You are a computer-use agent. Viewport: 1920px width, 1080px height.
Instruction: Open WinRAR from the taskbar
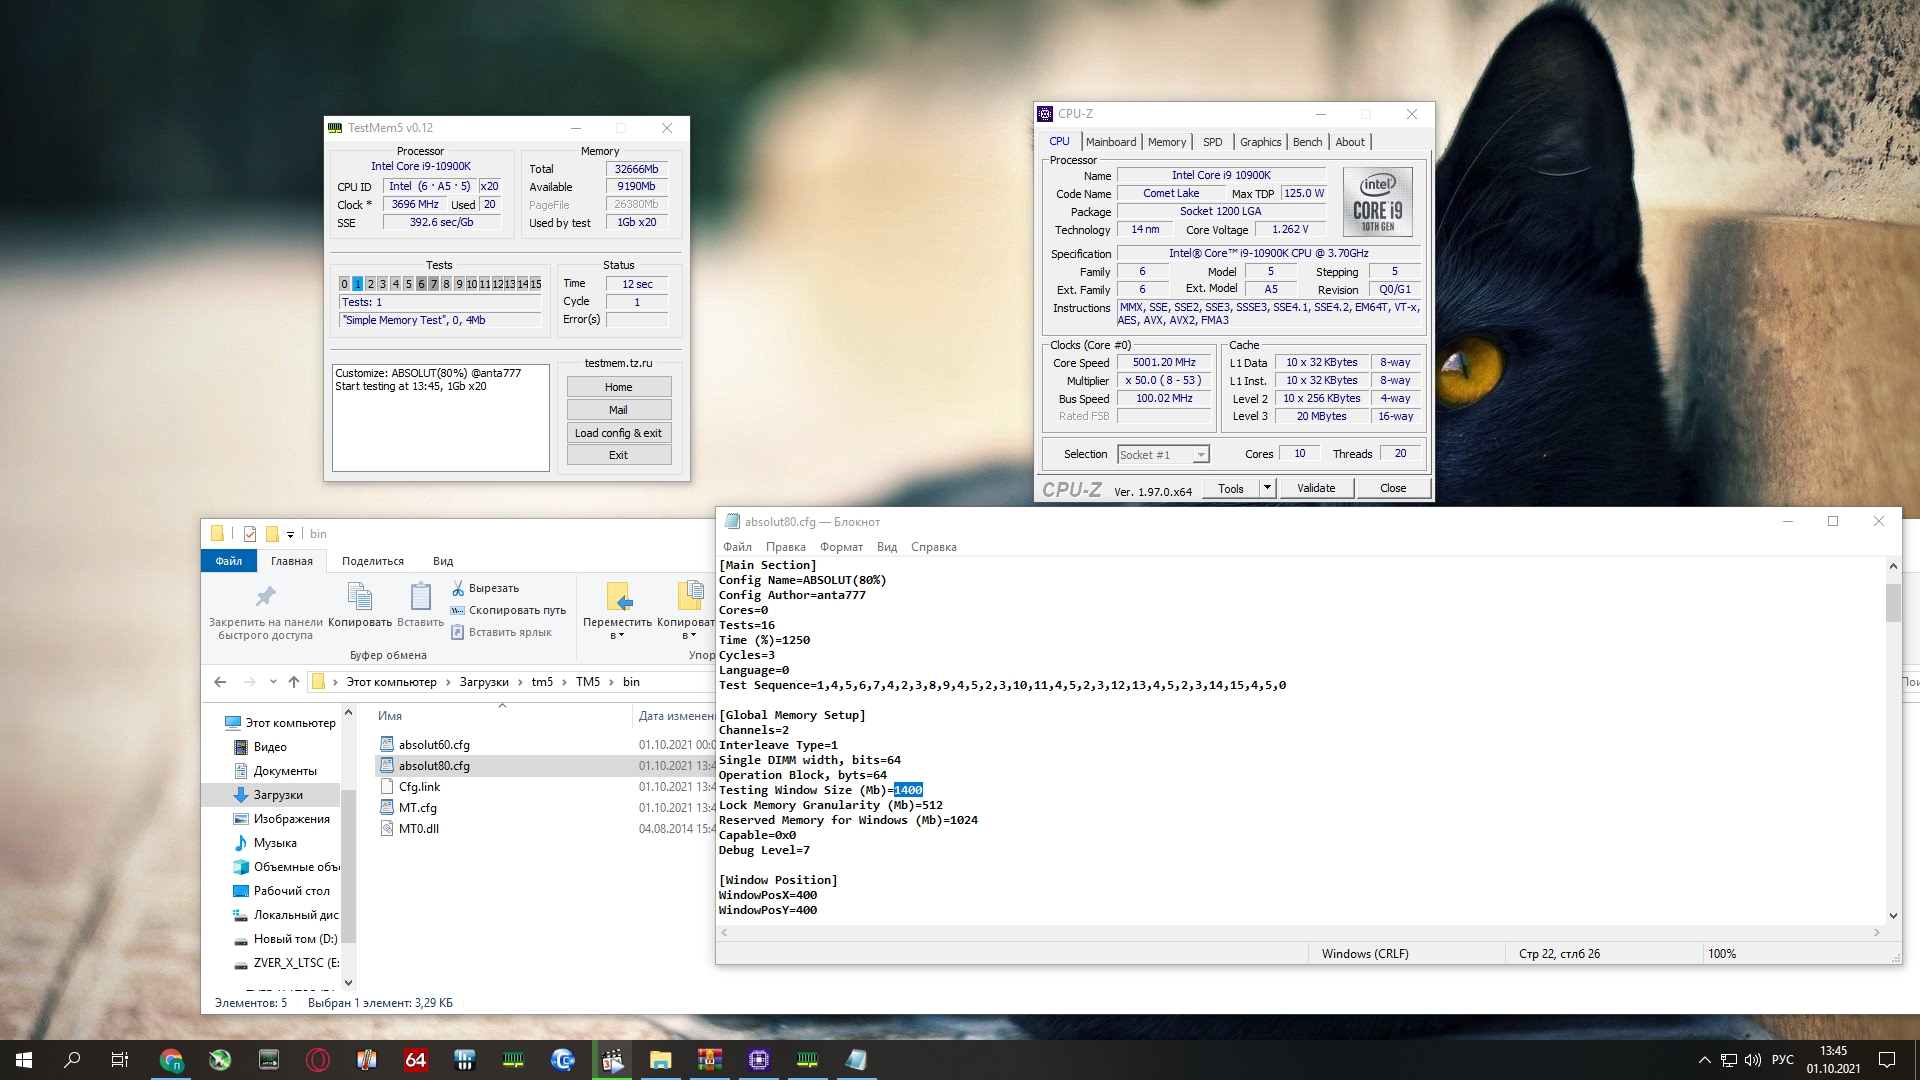[709, 1060]
